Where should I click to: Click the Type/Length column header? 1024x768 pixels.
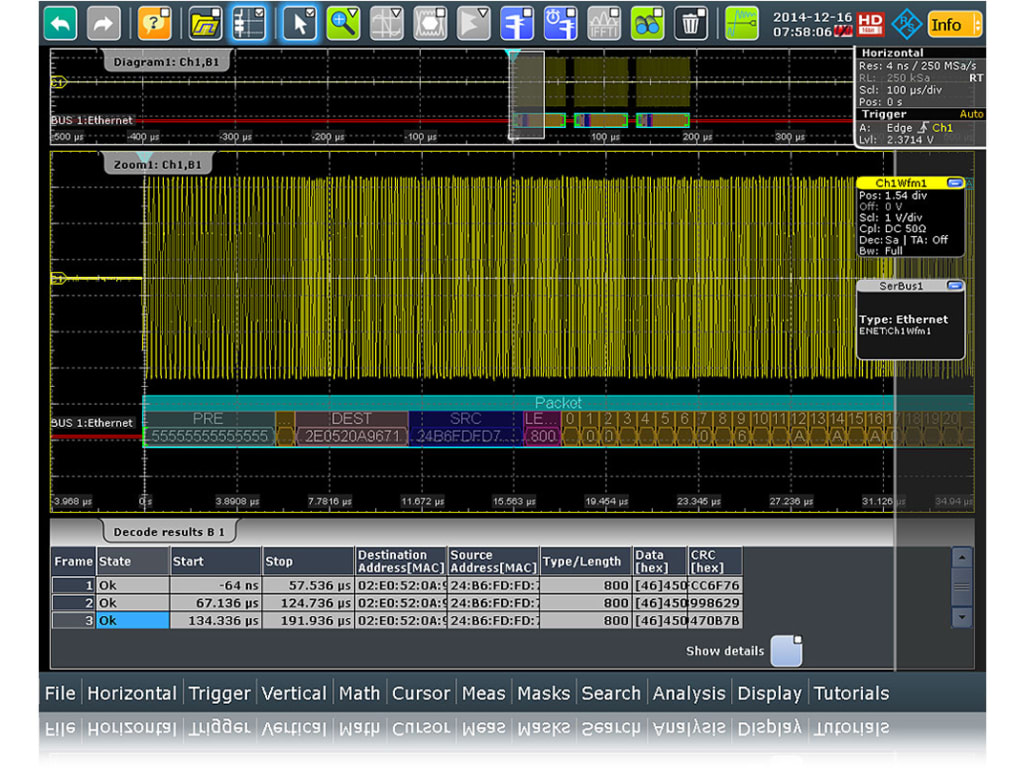(x=586, y=561)
